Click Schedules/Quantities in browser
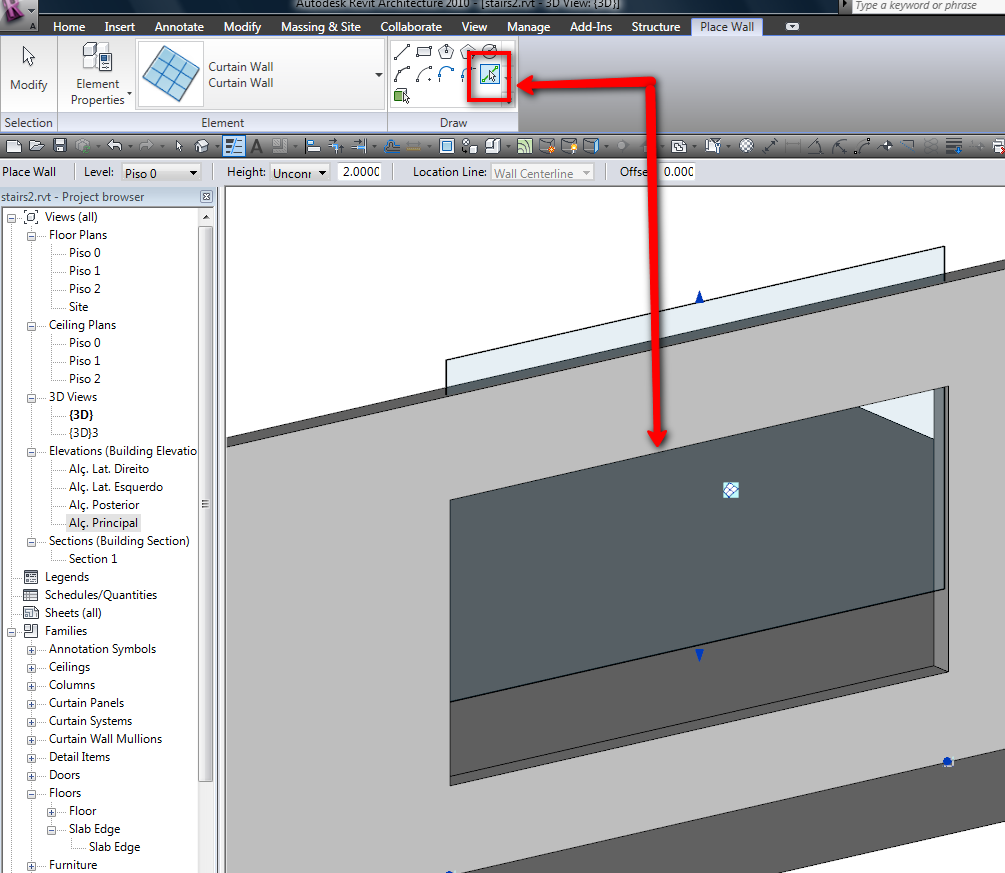The width and height of the screenshot is (1005, 873). 101,595
